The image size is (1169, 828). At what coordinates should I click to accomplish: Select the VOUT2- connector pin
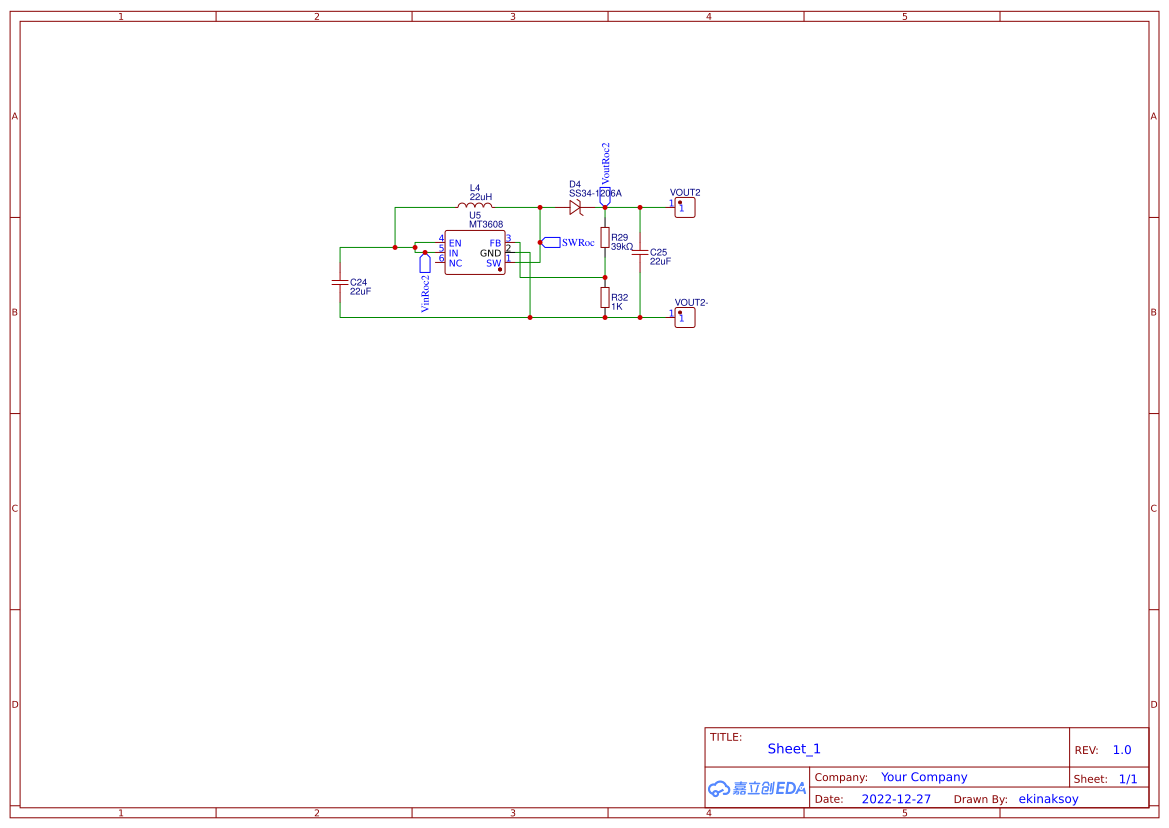[x=683, y=317]
